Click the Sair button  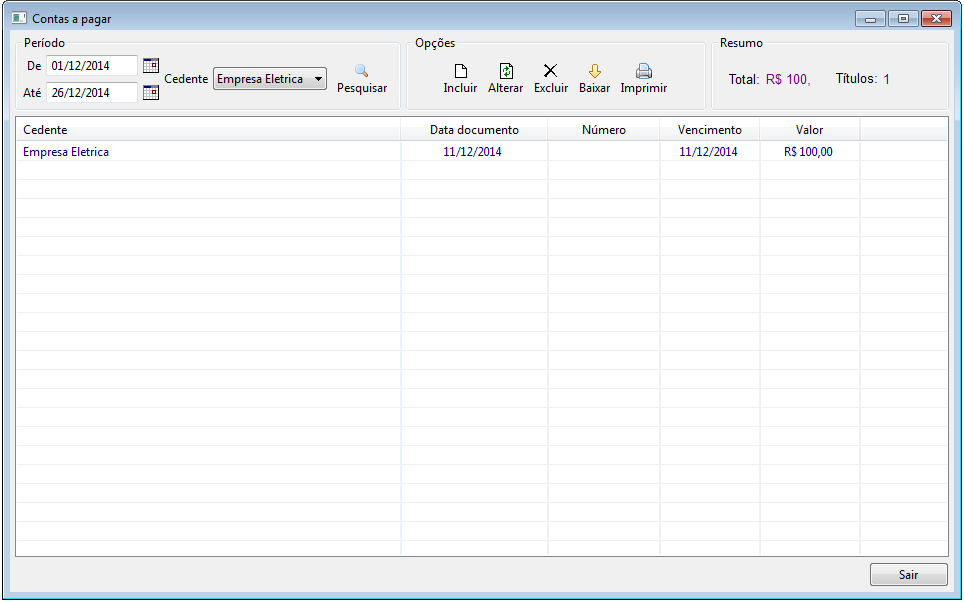click(908, 575)
